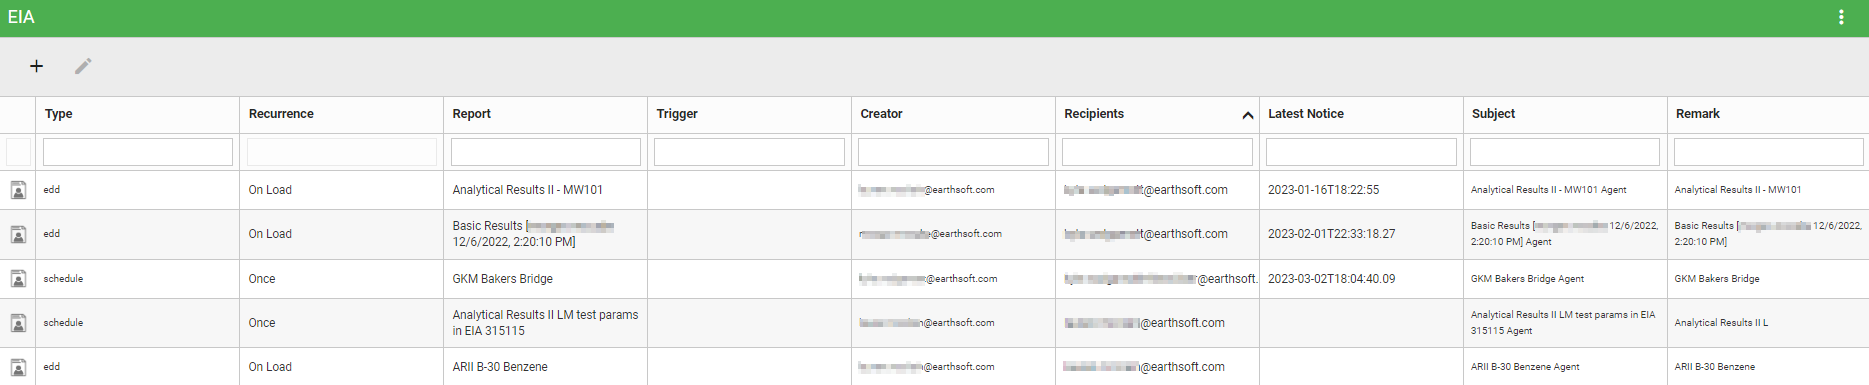Open the three-dot menu in green header
This screenshot has width=1869, height=385.
click(x=1841, y=17)
